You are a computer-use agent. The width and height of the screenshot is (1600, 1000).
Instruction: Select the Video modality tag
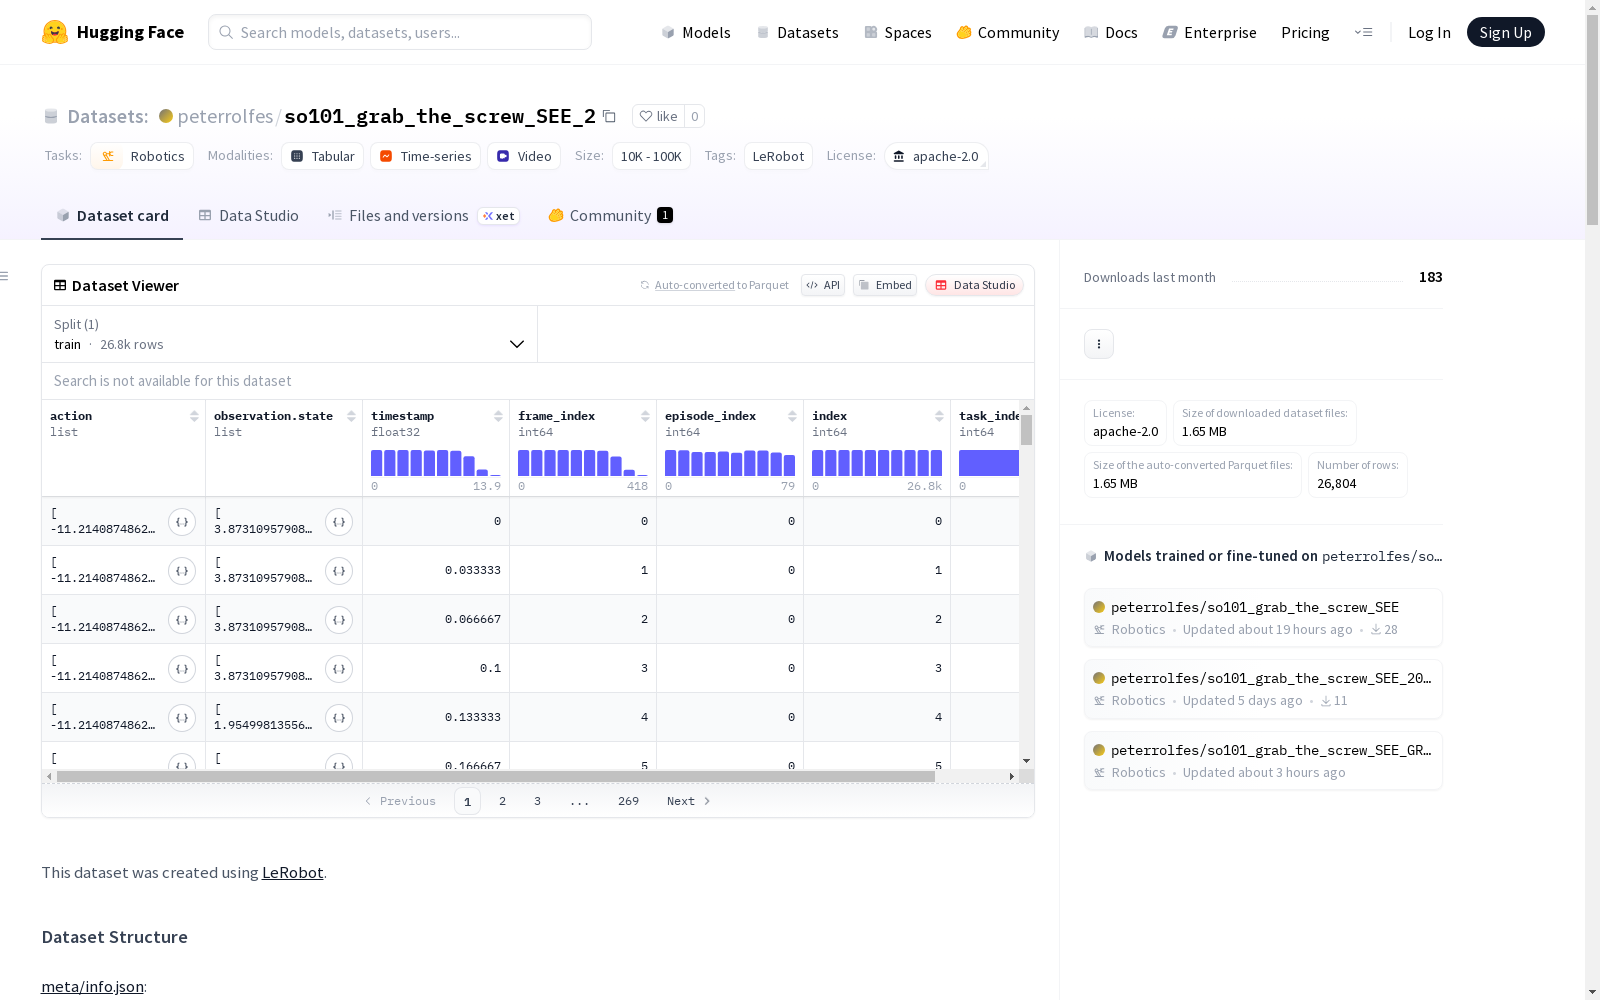pyautogui.click(x=524, y=156)
